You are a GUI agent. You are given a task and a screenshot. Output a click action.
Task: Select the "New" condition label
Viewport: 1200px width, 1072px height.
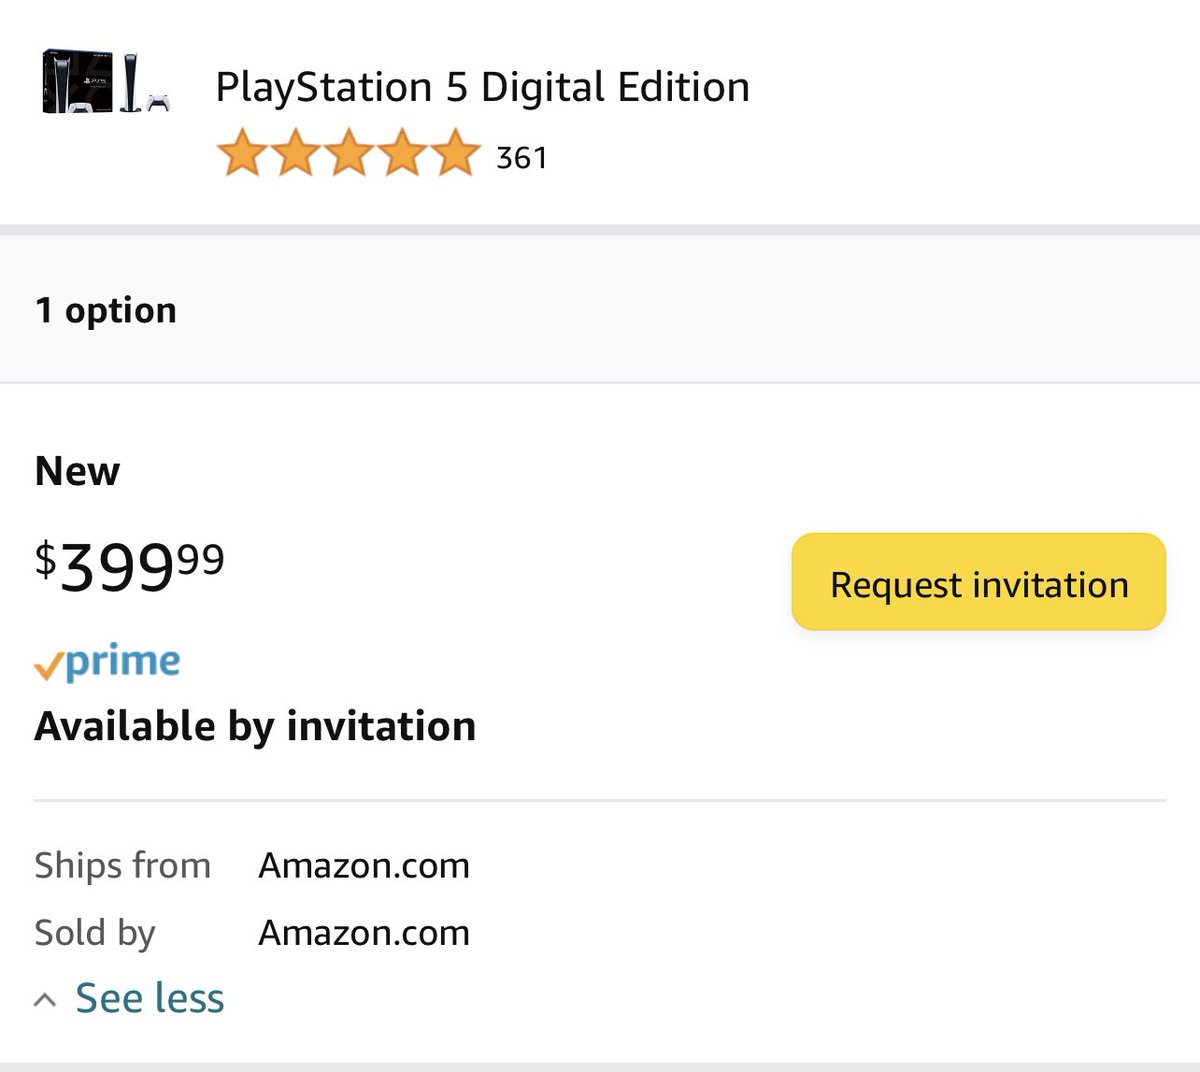(77, 471)
